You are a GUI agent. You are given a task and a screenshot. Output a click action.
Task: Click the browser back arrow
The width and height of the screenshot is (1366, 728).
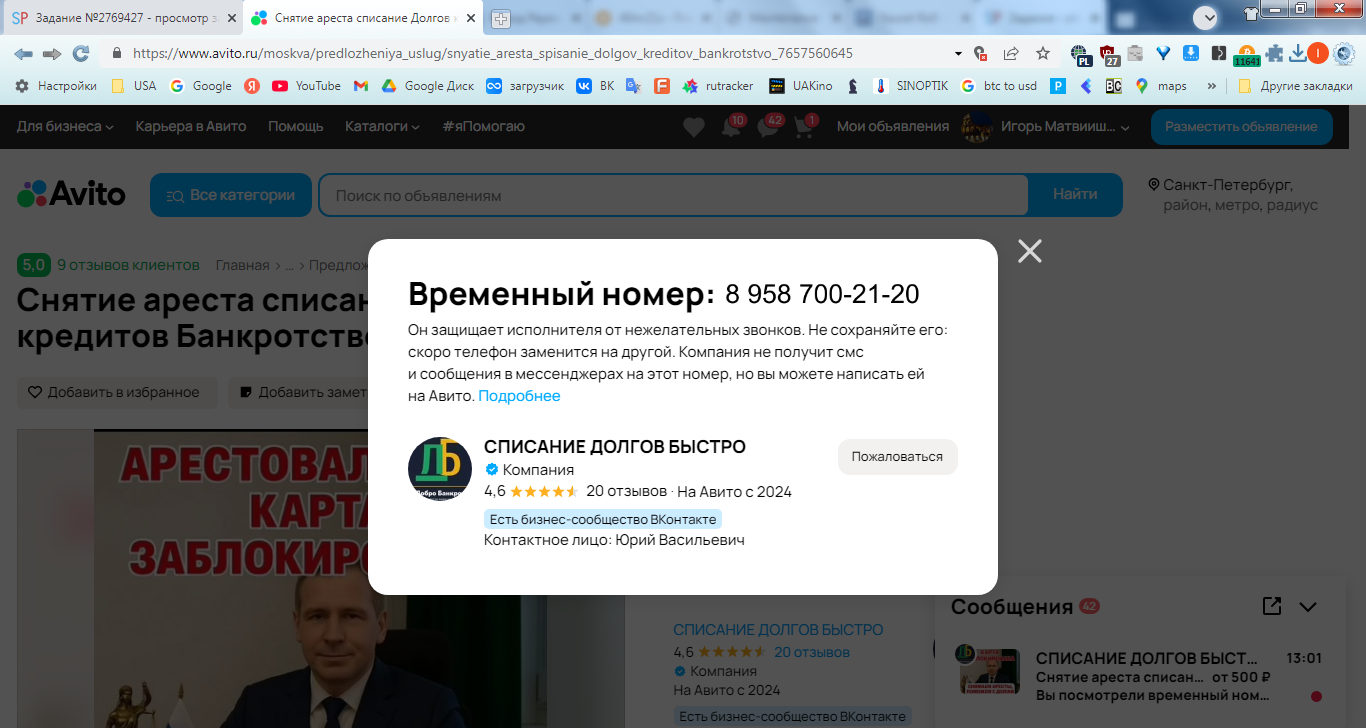[23, 53]
